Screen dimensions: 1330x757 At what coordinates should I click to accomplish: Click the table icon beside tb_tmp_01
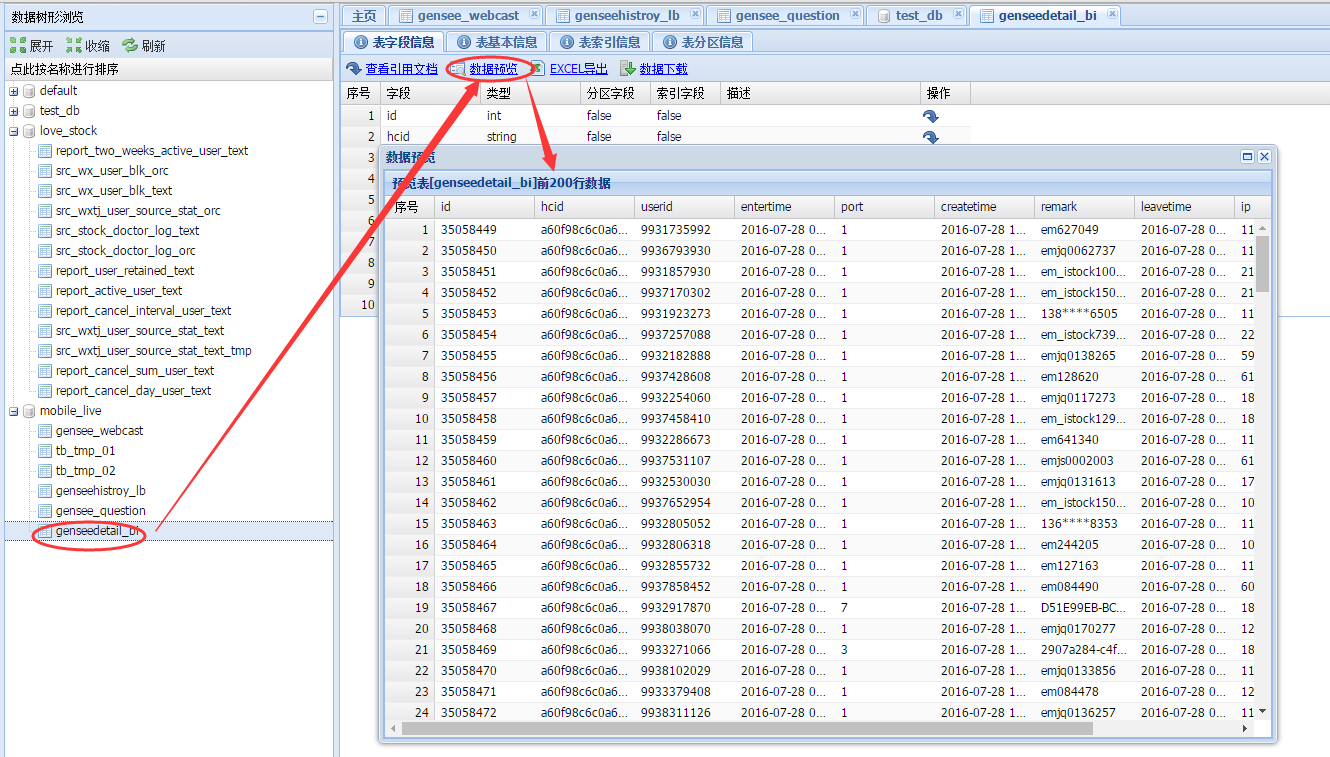45,451
